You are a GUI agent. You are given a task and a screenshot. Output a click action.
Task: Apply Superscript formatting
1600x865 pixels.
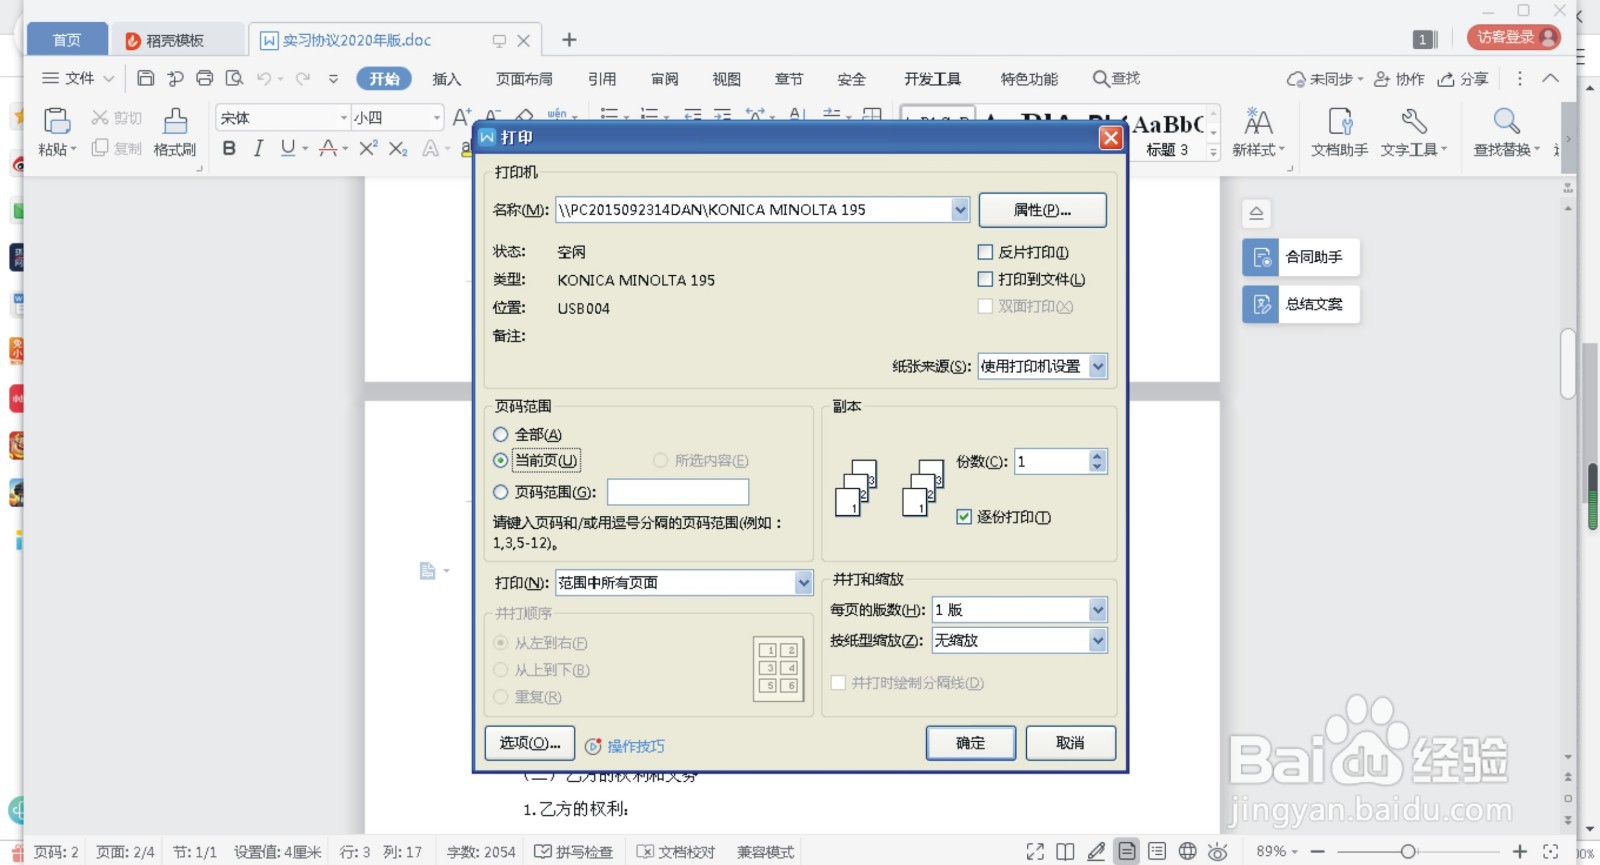368,148
